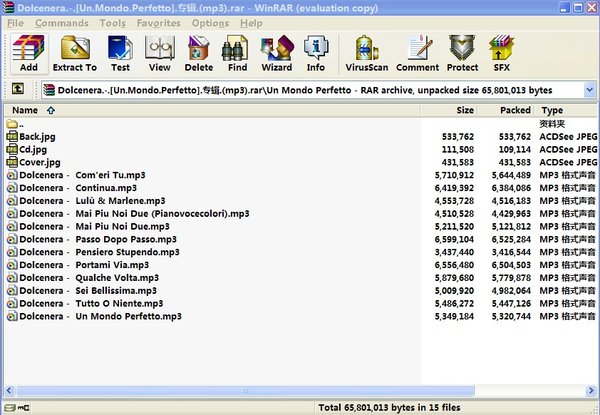
Task: Click size value 3,437,440
Action: [454, 252]
